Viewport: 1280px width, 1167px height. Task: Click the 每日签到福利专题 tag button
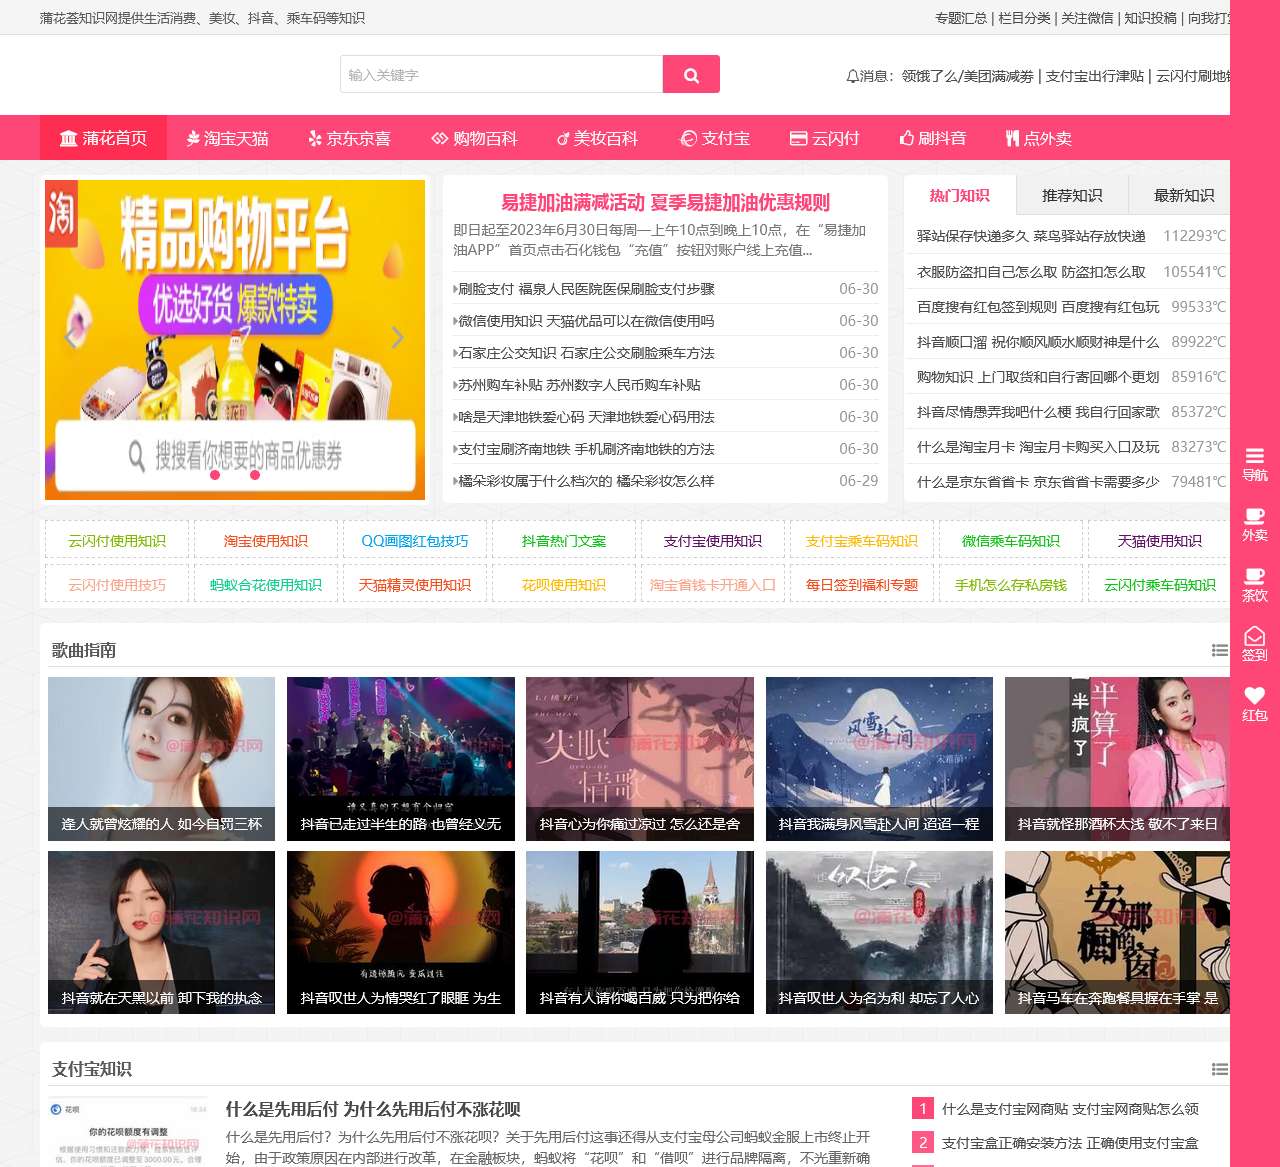click(862, 585)
